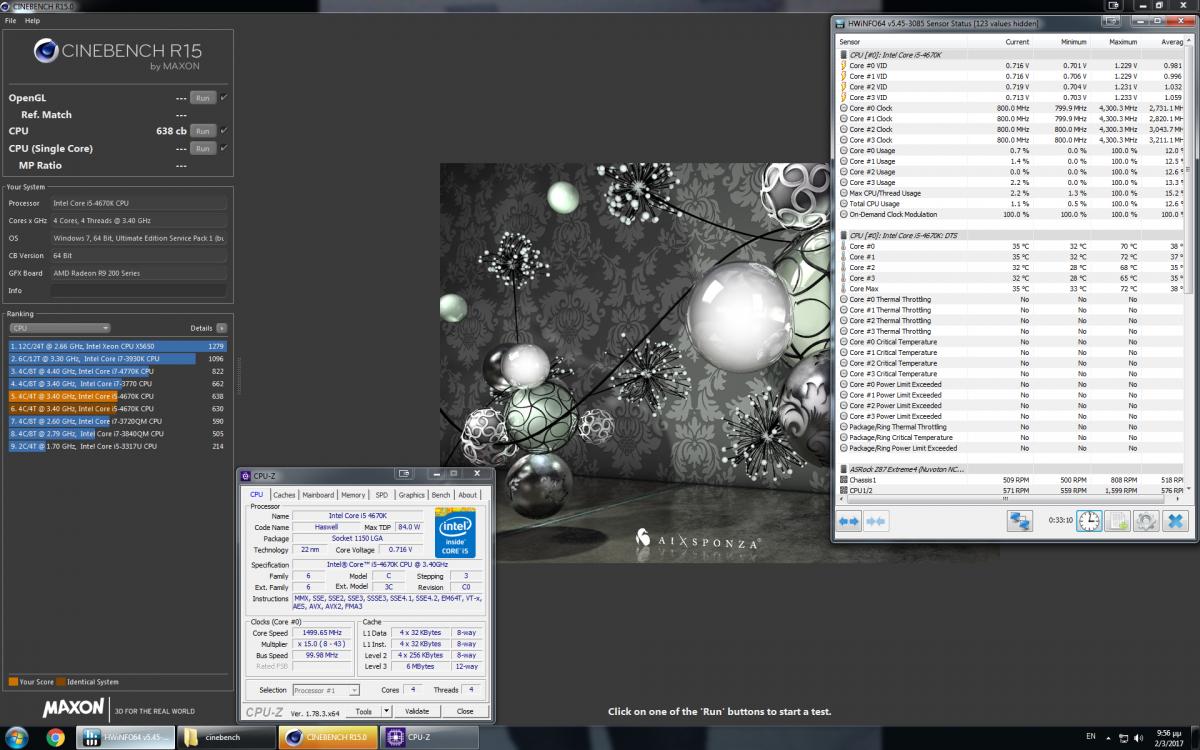
Task: Click the MAXON logo at bottom left
Action: coord(73,708)
